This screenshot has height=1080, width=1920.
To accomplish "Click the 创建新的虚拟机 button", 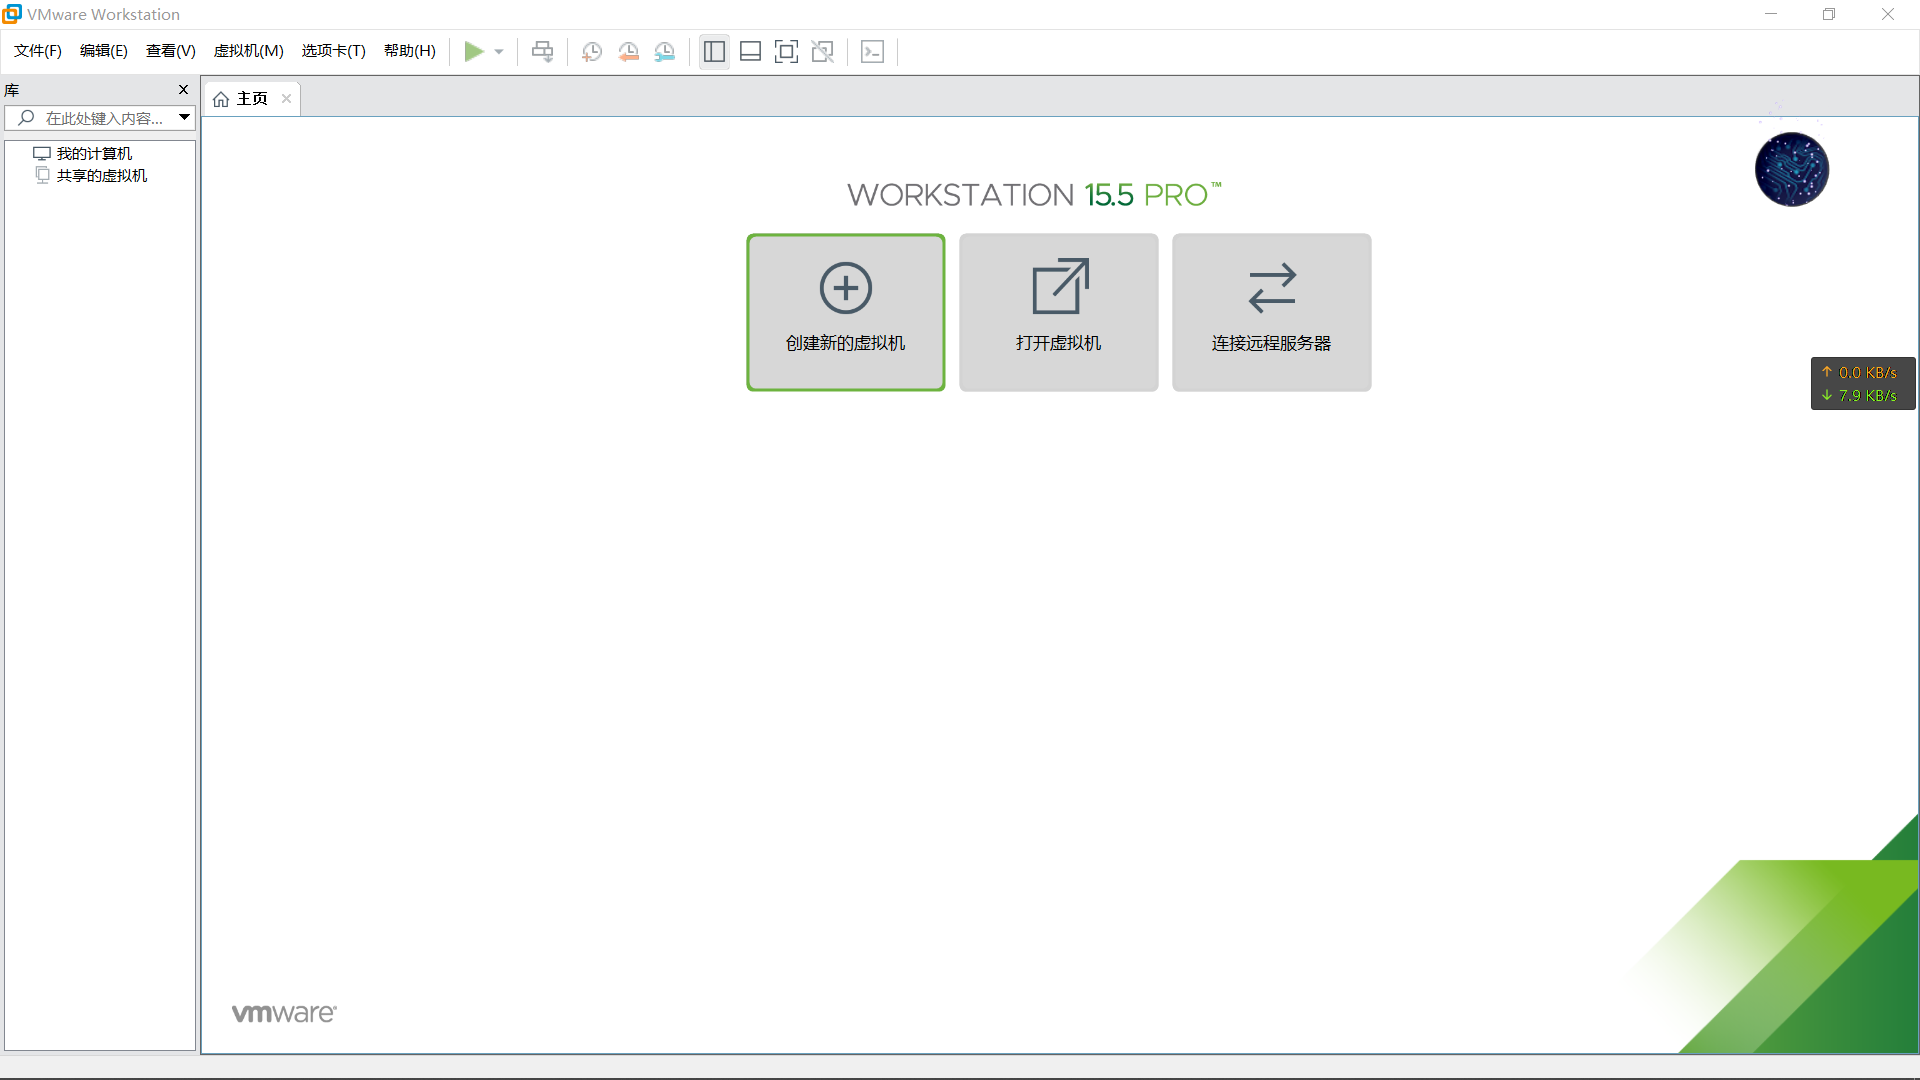I will click(846, 312).
